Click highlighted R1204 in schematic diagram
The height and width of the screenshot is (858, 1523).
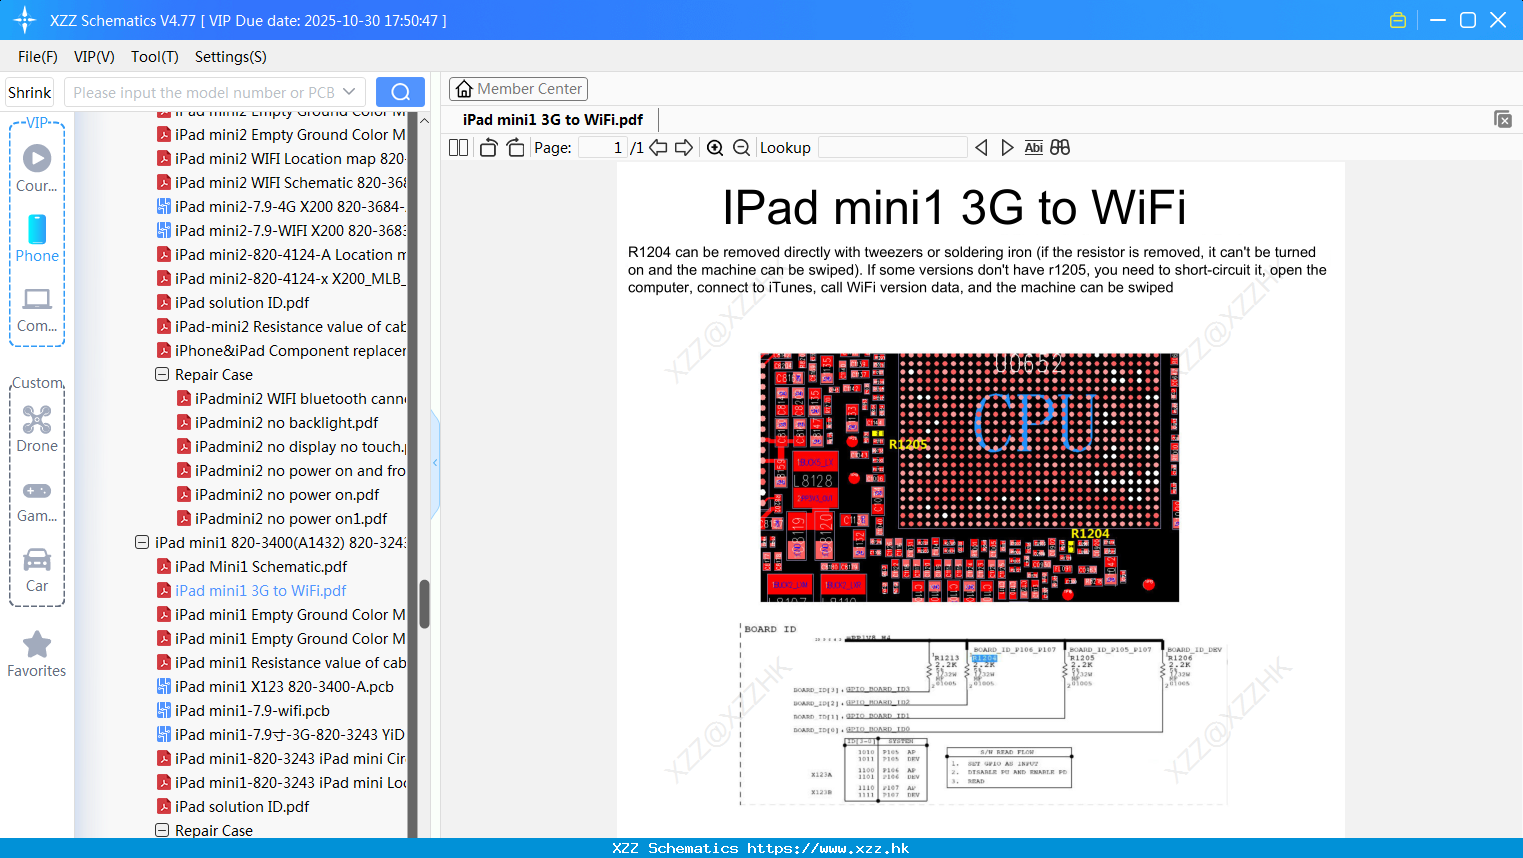[984, 658]
